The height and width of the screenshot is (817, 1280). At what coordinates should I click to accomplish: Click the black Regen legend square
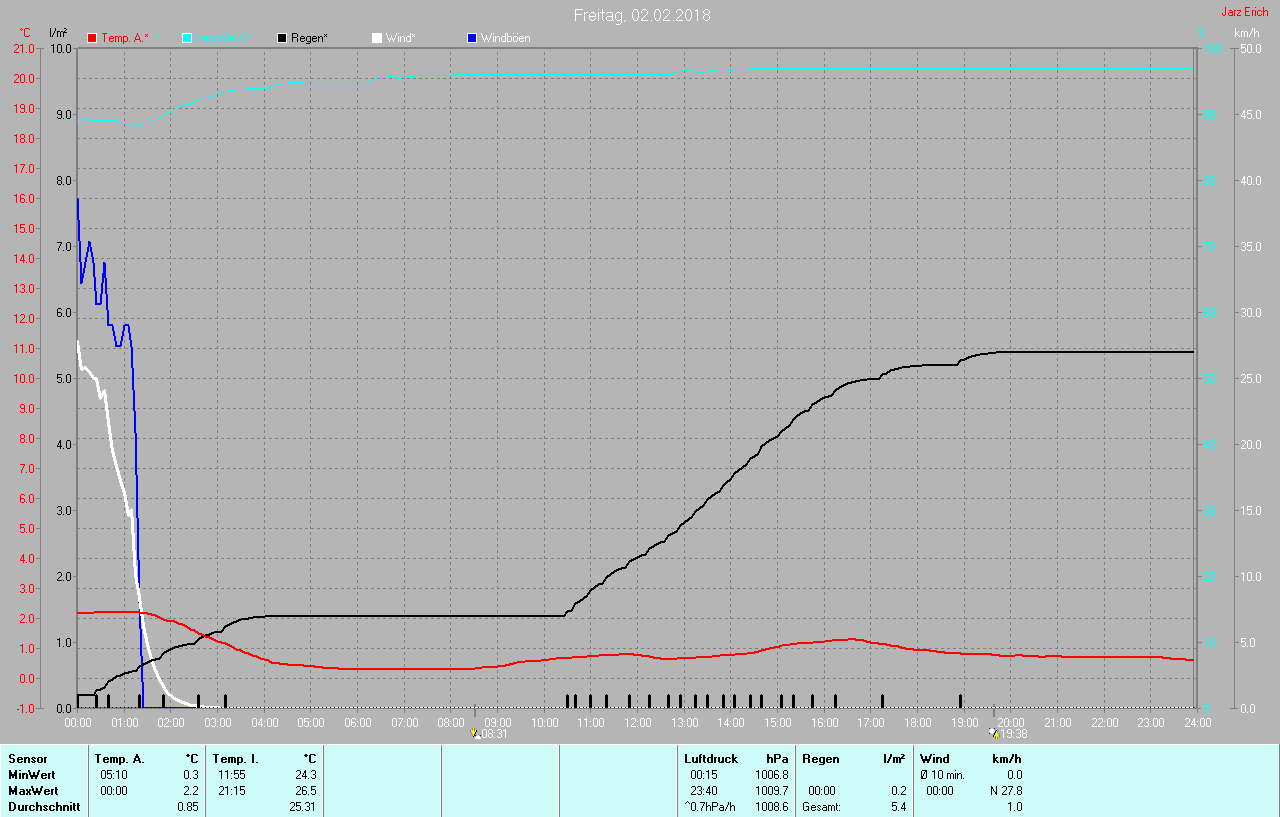pyautogui.click(x=282, y=38)
